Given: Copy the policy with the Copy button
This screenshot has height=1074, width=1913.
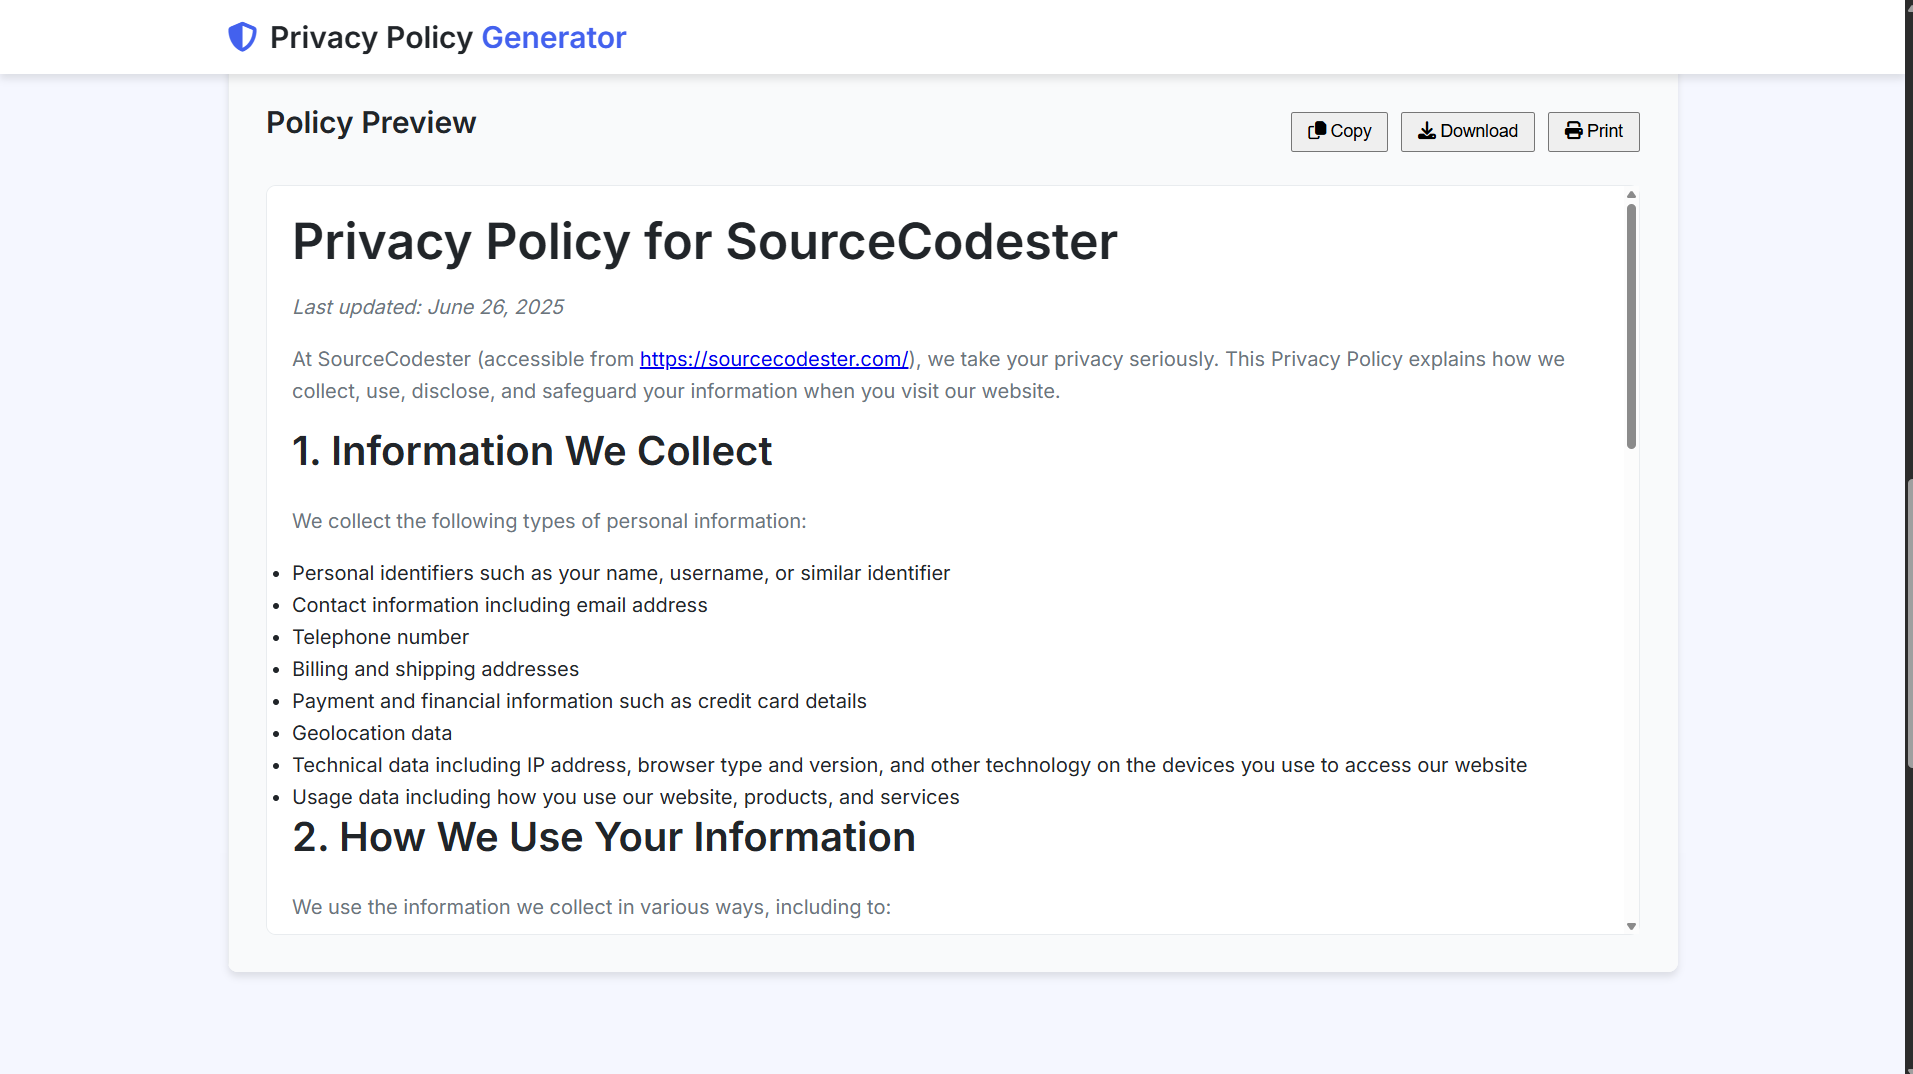Looking at the screenshot, I should pos(1339,131).
